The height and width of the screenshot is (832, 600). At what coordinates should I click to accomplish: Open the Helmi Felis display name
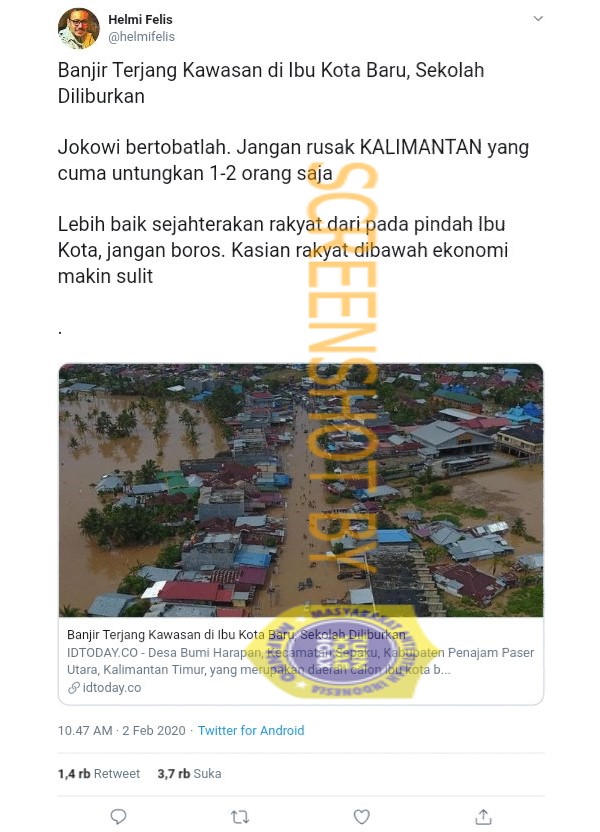140,20
